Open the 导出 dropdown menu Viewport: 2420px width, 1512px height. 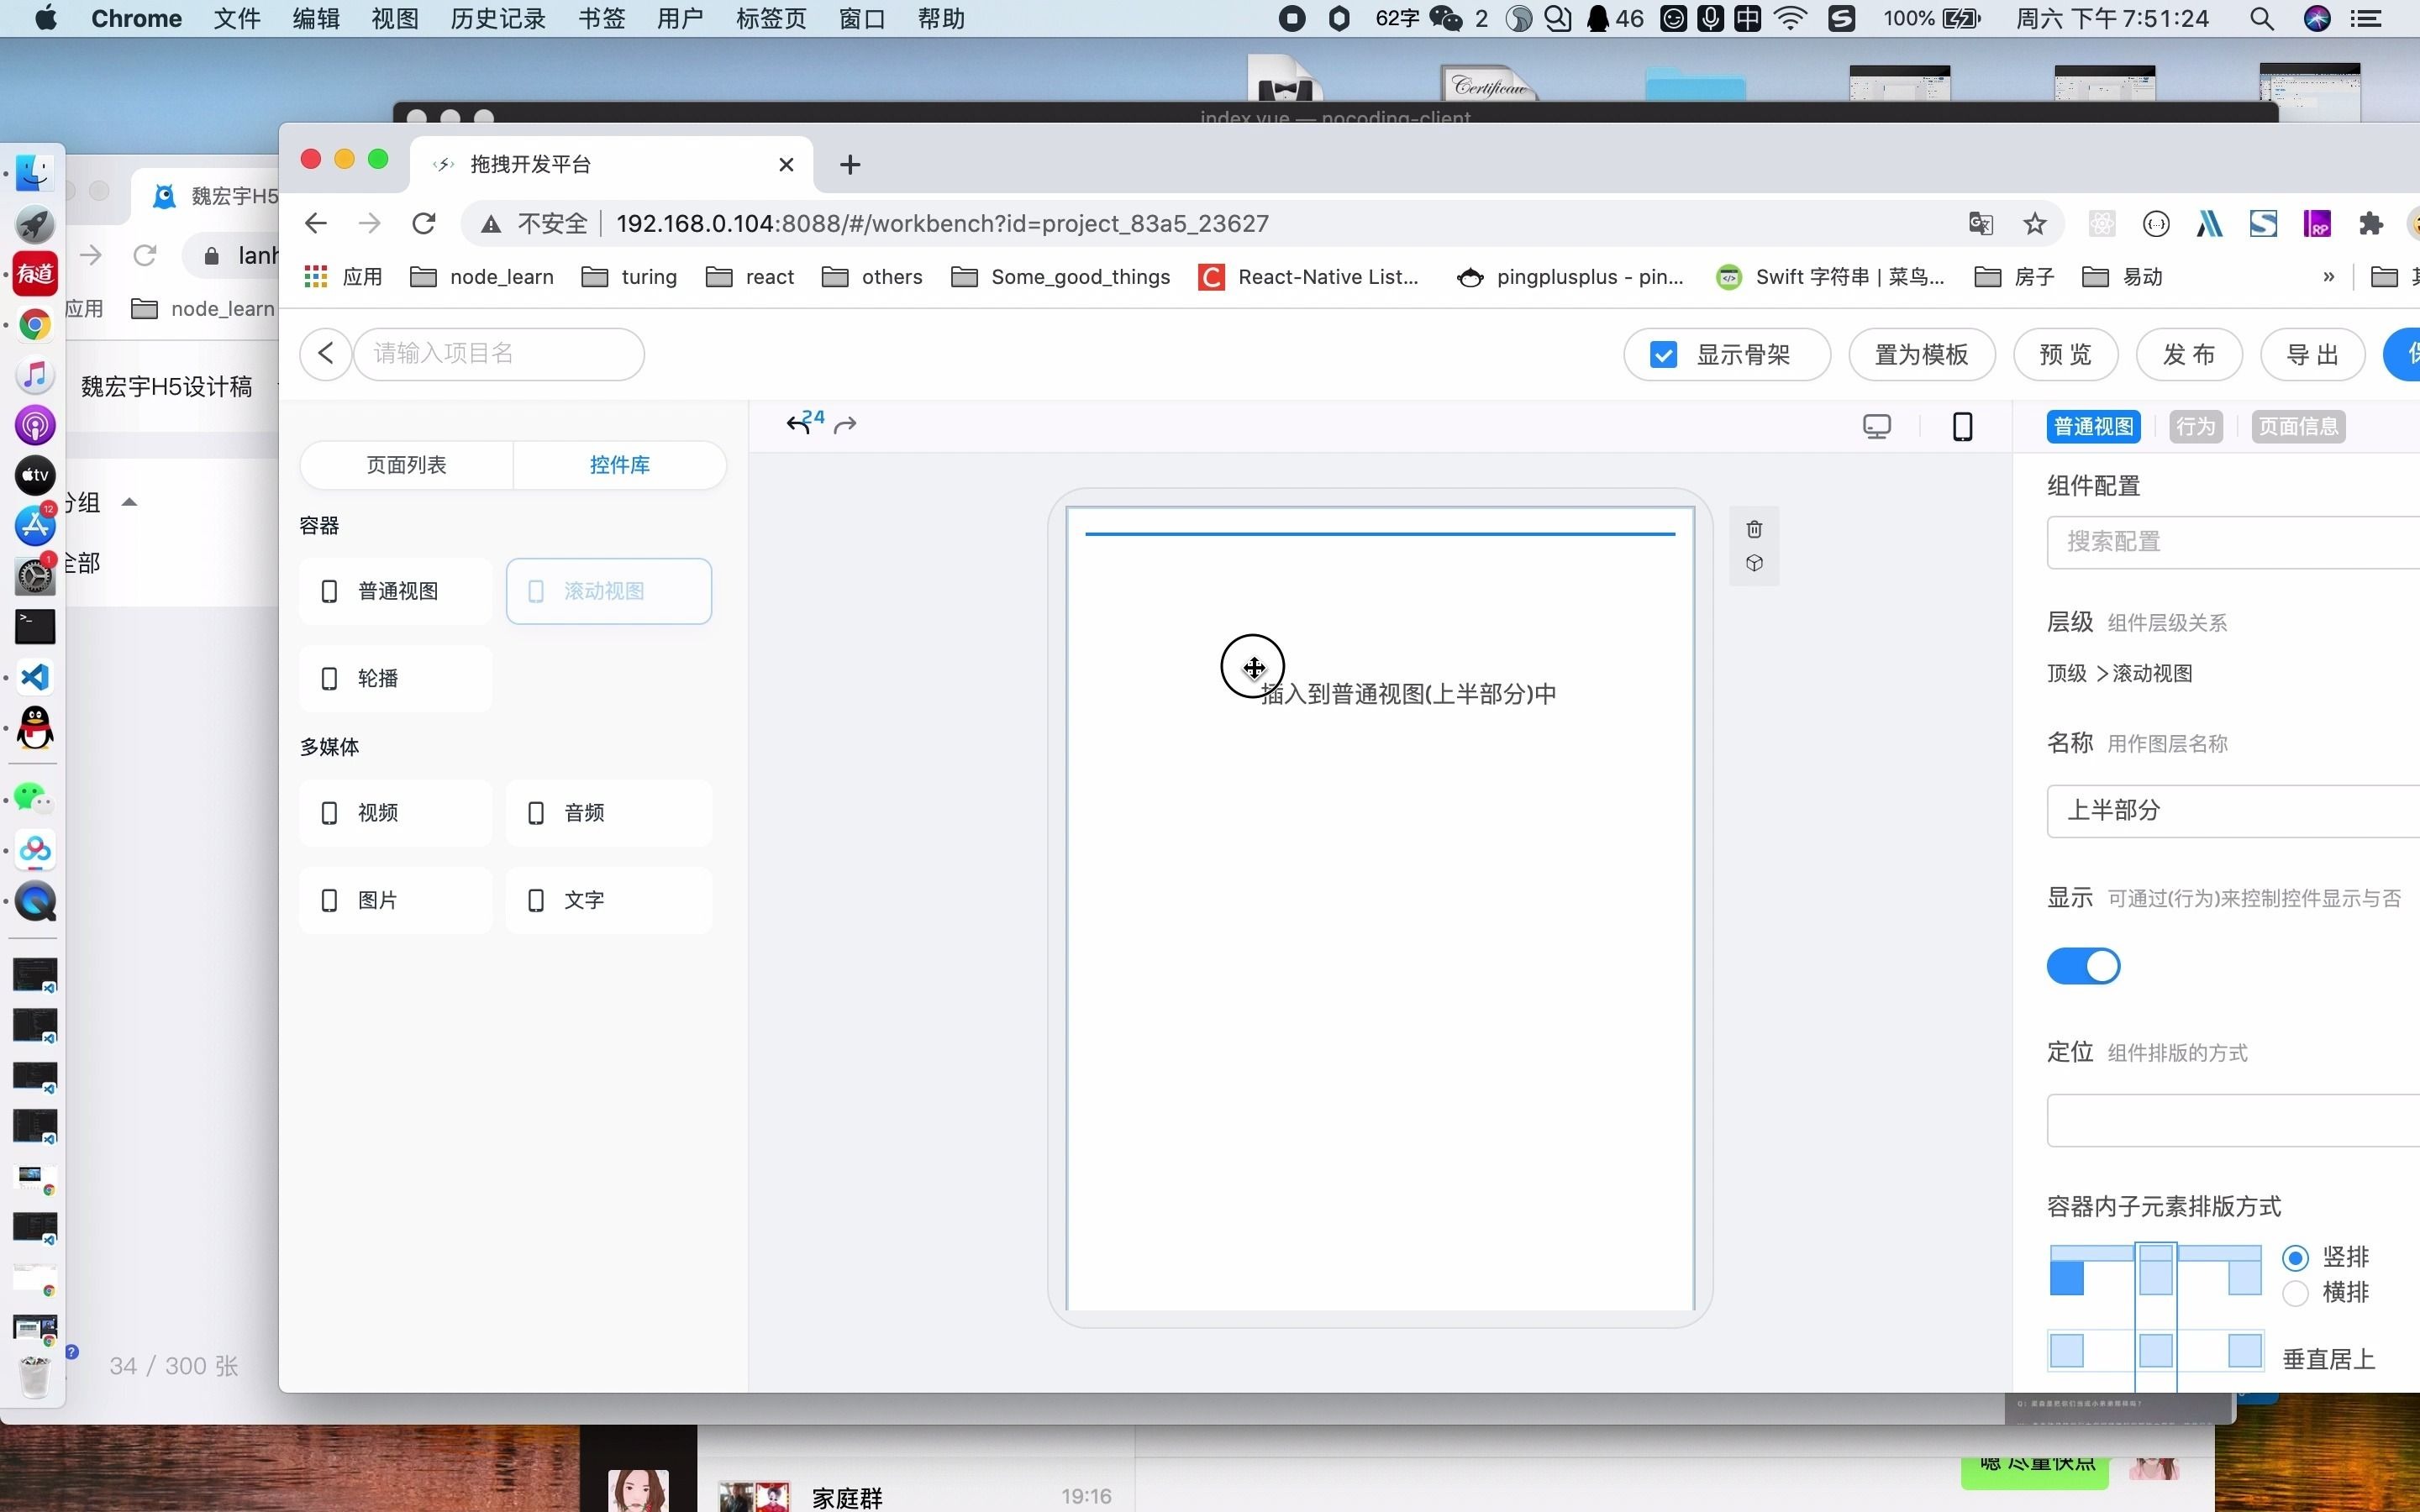2308,352
